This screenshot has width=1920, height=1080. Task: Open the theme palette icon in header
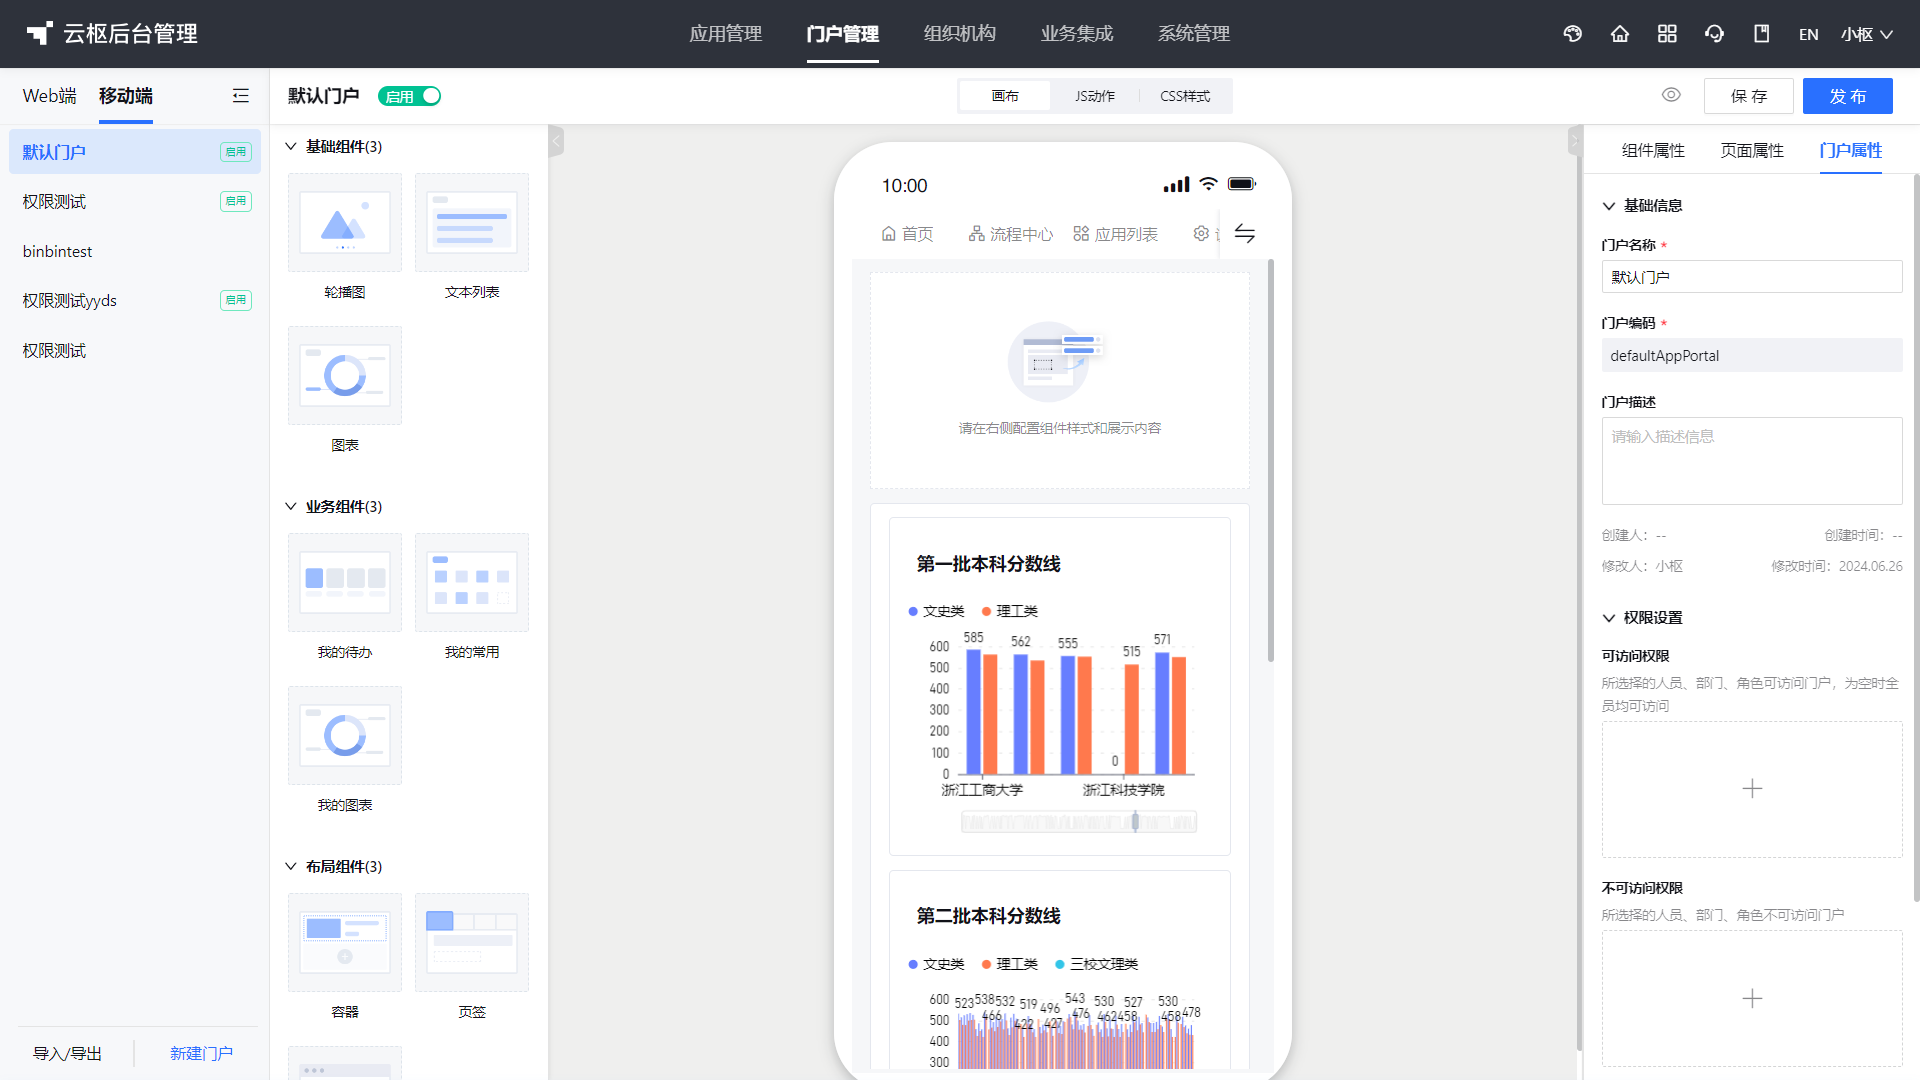1572,34
